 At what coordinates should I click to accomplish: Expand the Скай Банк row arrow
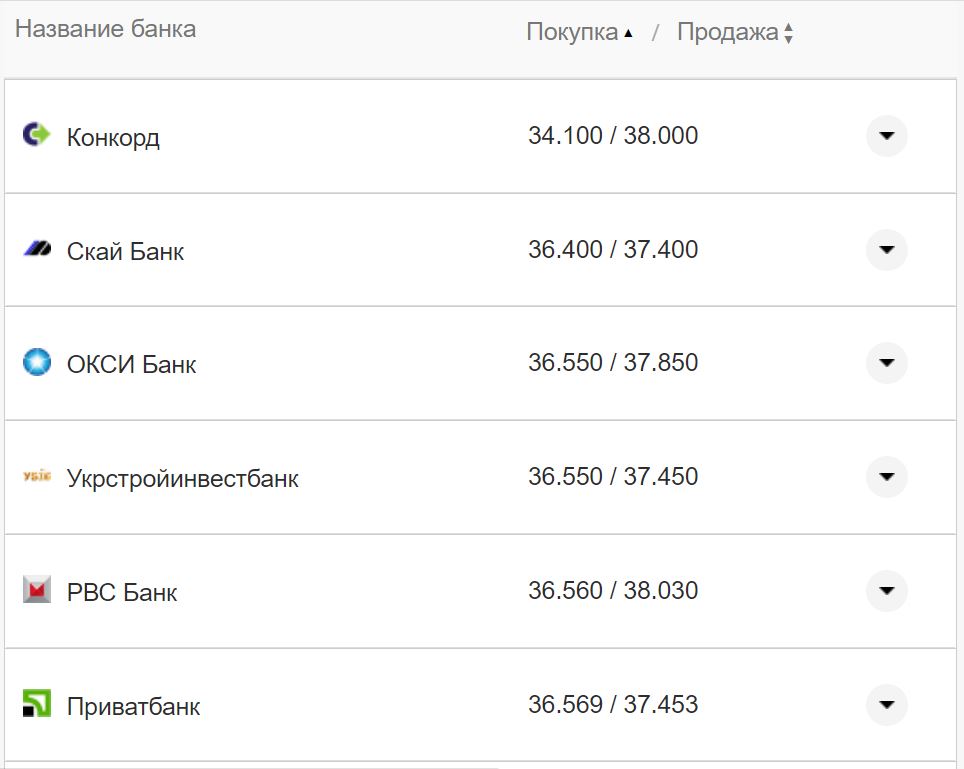(886, 250)
